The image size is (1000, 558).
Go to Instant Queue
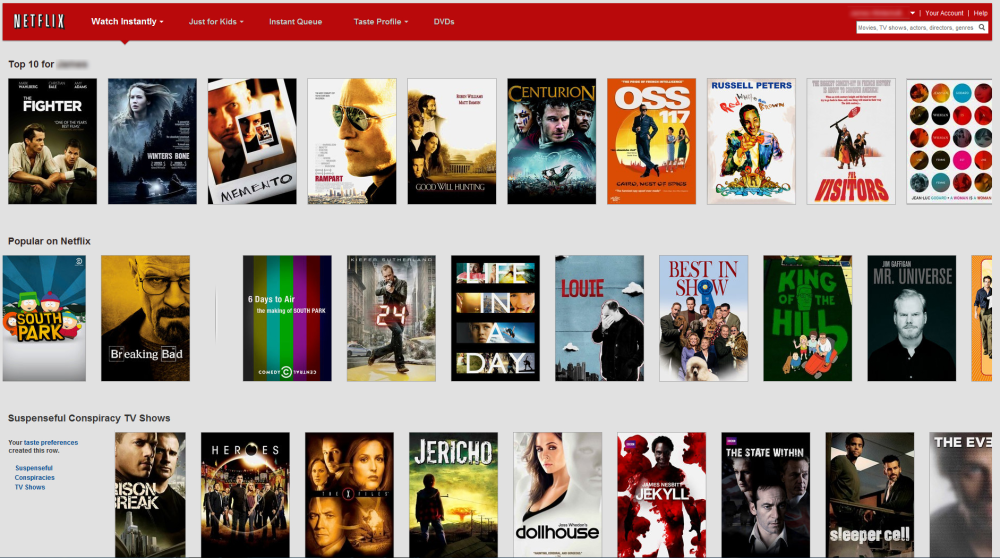pyautogui.click(x=295, y=22)
